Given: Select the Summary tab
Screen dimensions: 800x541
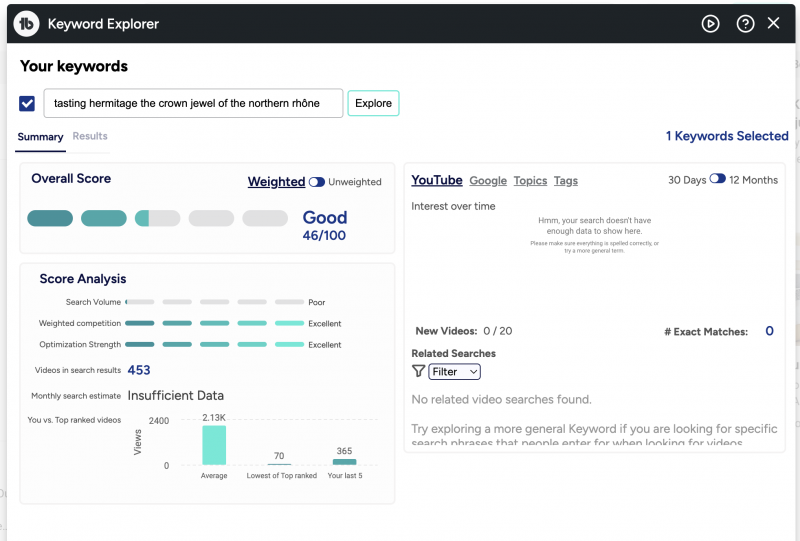Looking at the screenshot, I should pos(40,137).
